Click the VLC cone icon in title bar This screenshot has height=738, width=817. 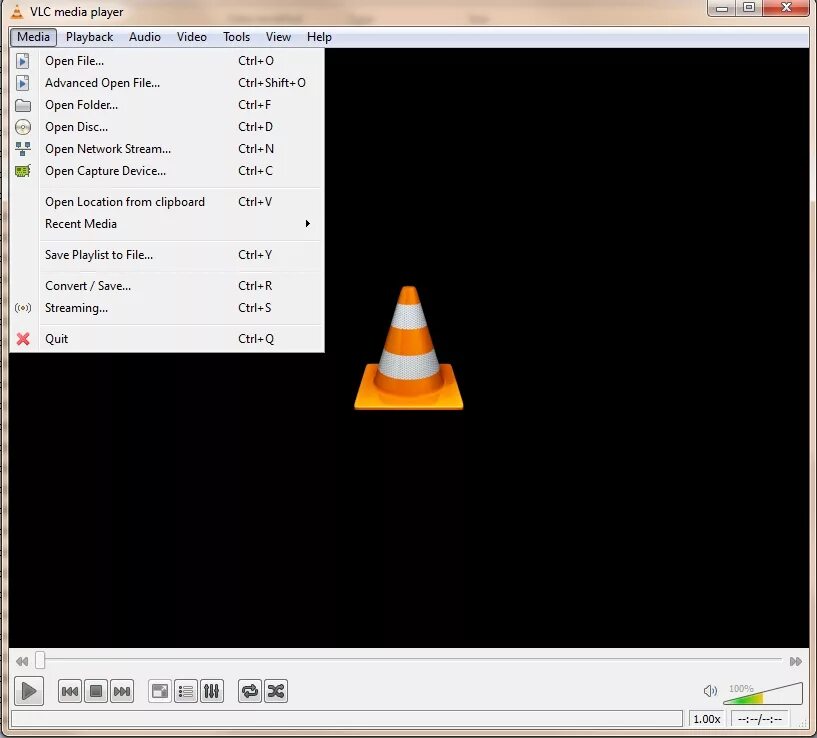pos(17,11)
